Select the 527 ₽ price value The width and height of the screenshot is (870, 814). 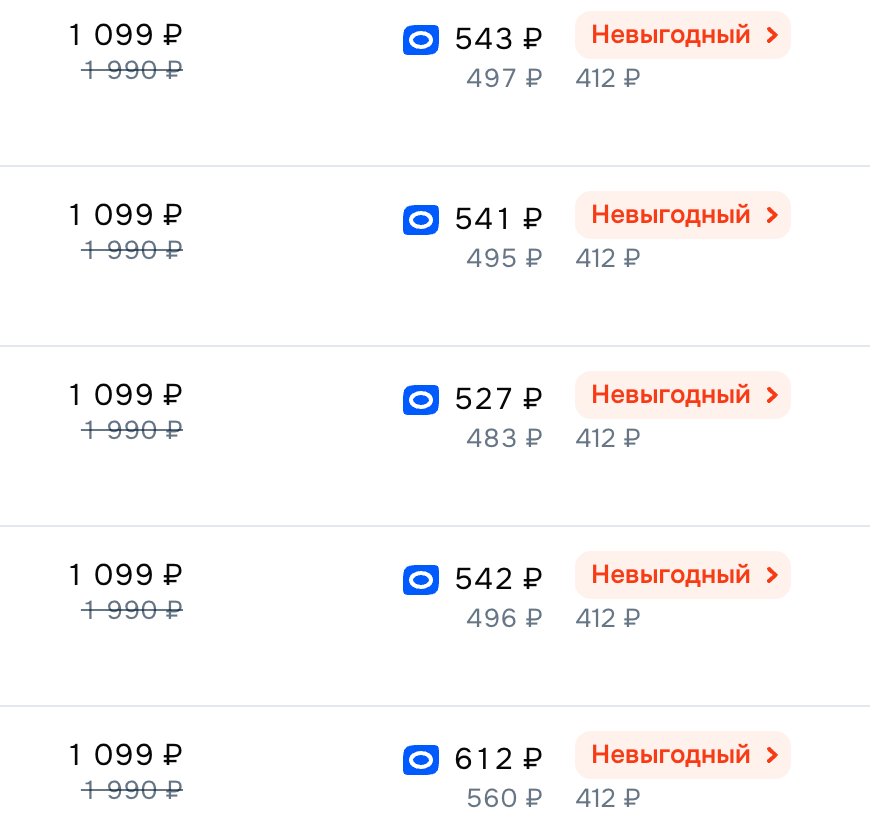tap(498, 400)
